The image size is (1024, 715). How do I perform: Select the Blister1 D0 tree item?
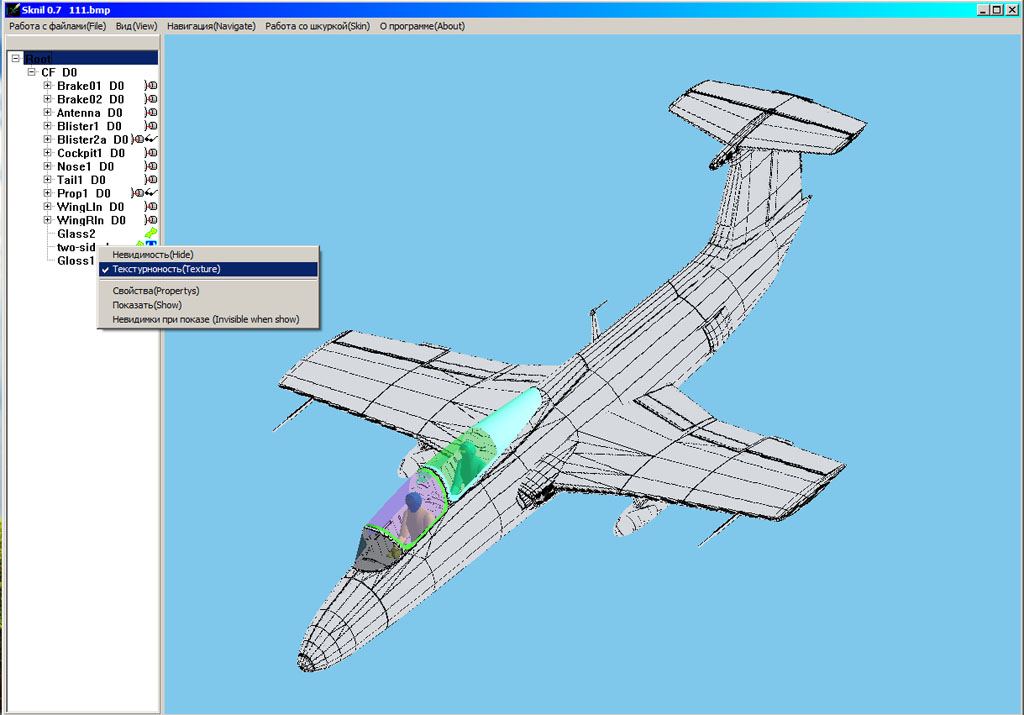pyautogui.click(x=89, y=127)
